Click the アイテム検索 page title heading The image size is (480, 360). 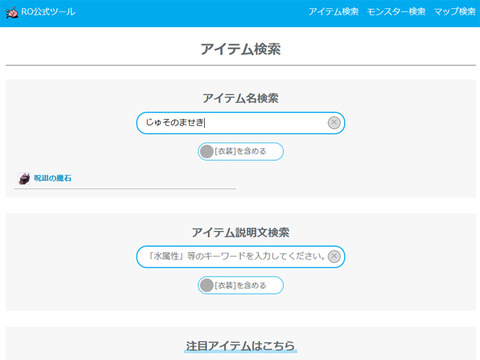pyautogui.click(x=240, y=49)
